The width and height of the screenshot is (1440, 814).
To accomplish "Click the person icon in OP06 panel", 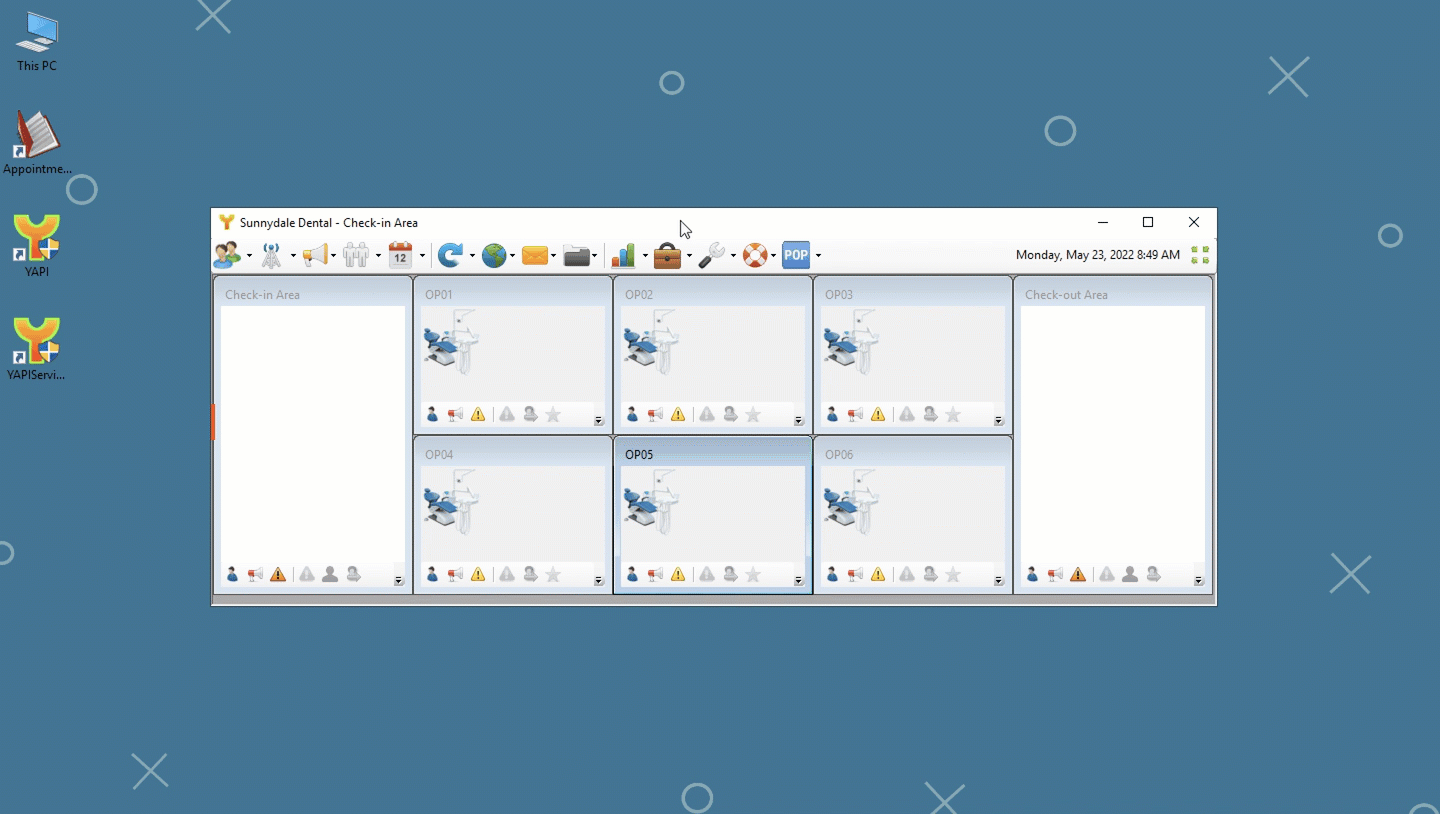I will [832, 574].
